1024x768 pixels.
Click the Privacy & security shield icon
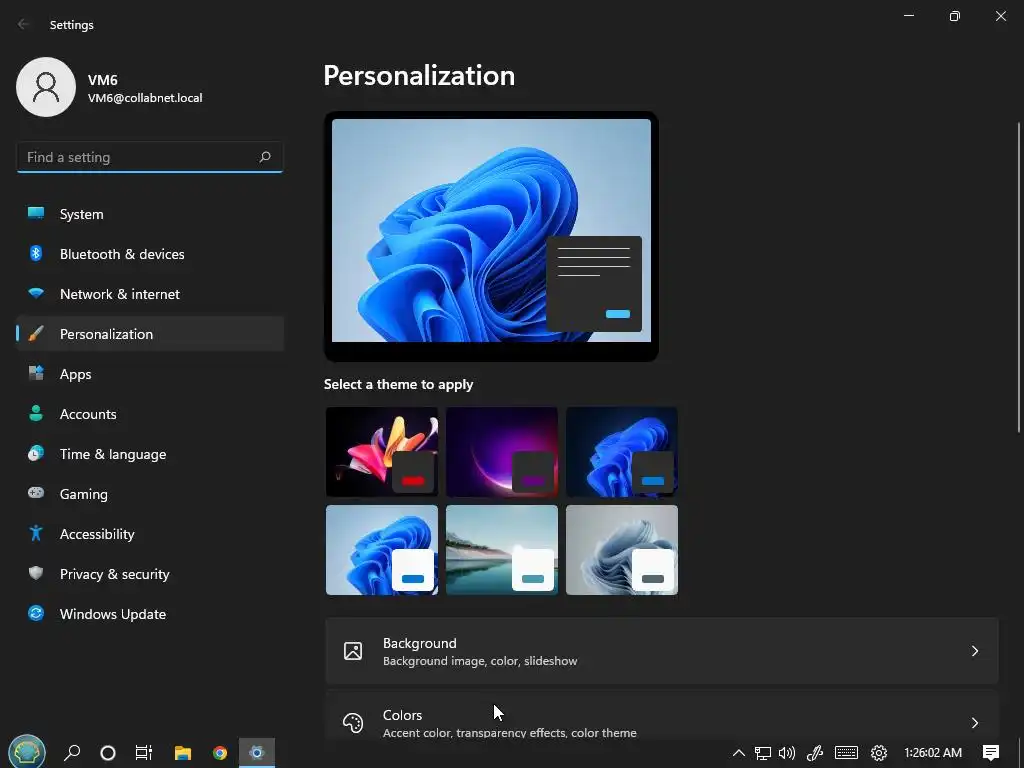(36, 573)
